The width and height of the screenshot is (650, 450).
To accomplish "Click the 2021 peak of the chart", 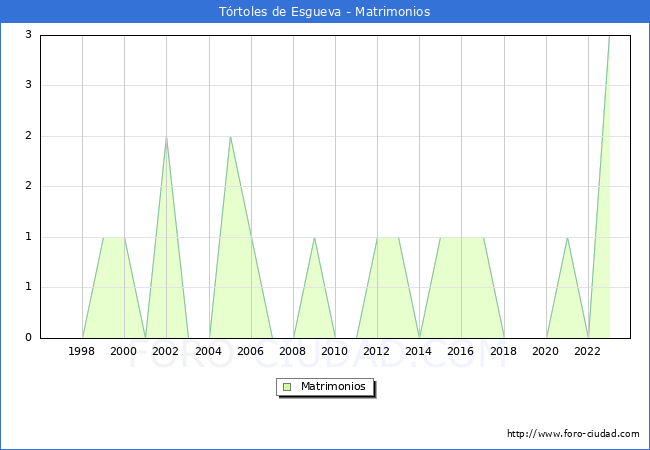I will coord(567,238).
